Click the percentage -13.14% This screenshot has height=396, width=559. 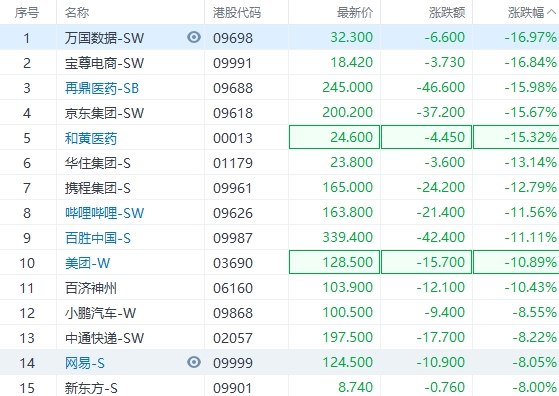pyautogui.click(x=530, y=162)
